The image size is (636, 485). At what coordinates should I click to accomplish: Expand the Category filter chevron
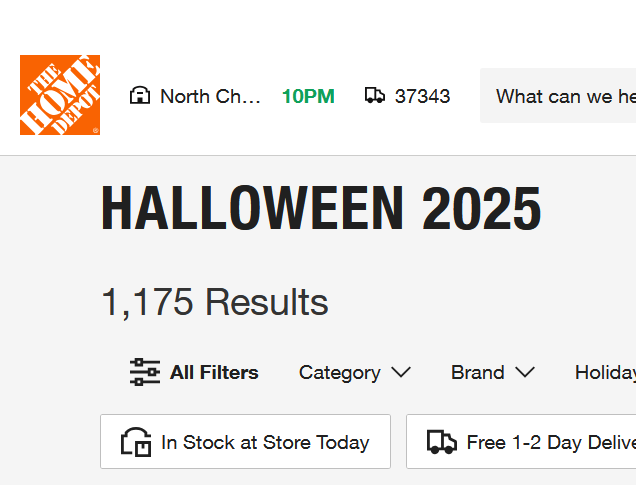401,372
